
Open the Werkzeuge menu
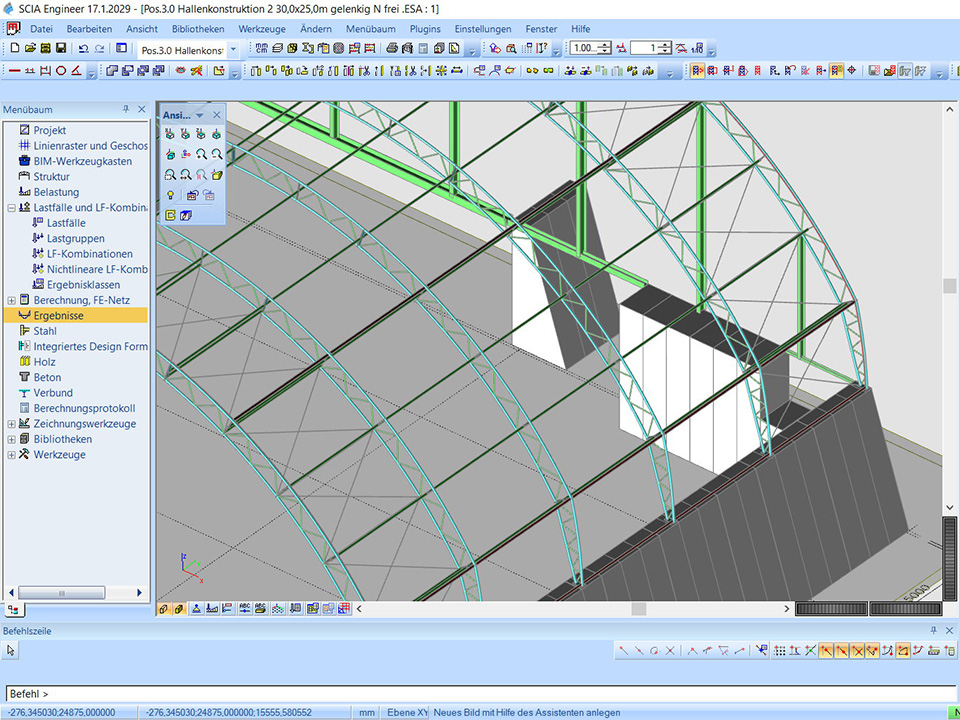coord(262,29)
